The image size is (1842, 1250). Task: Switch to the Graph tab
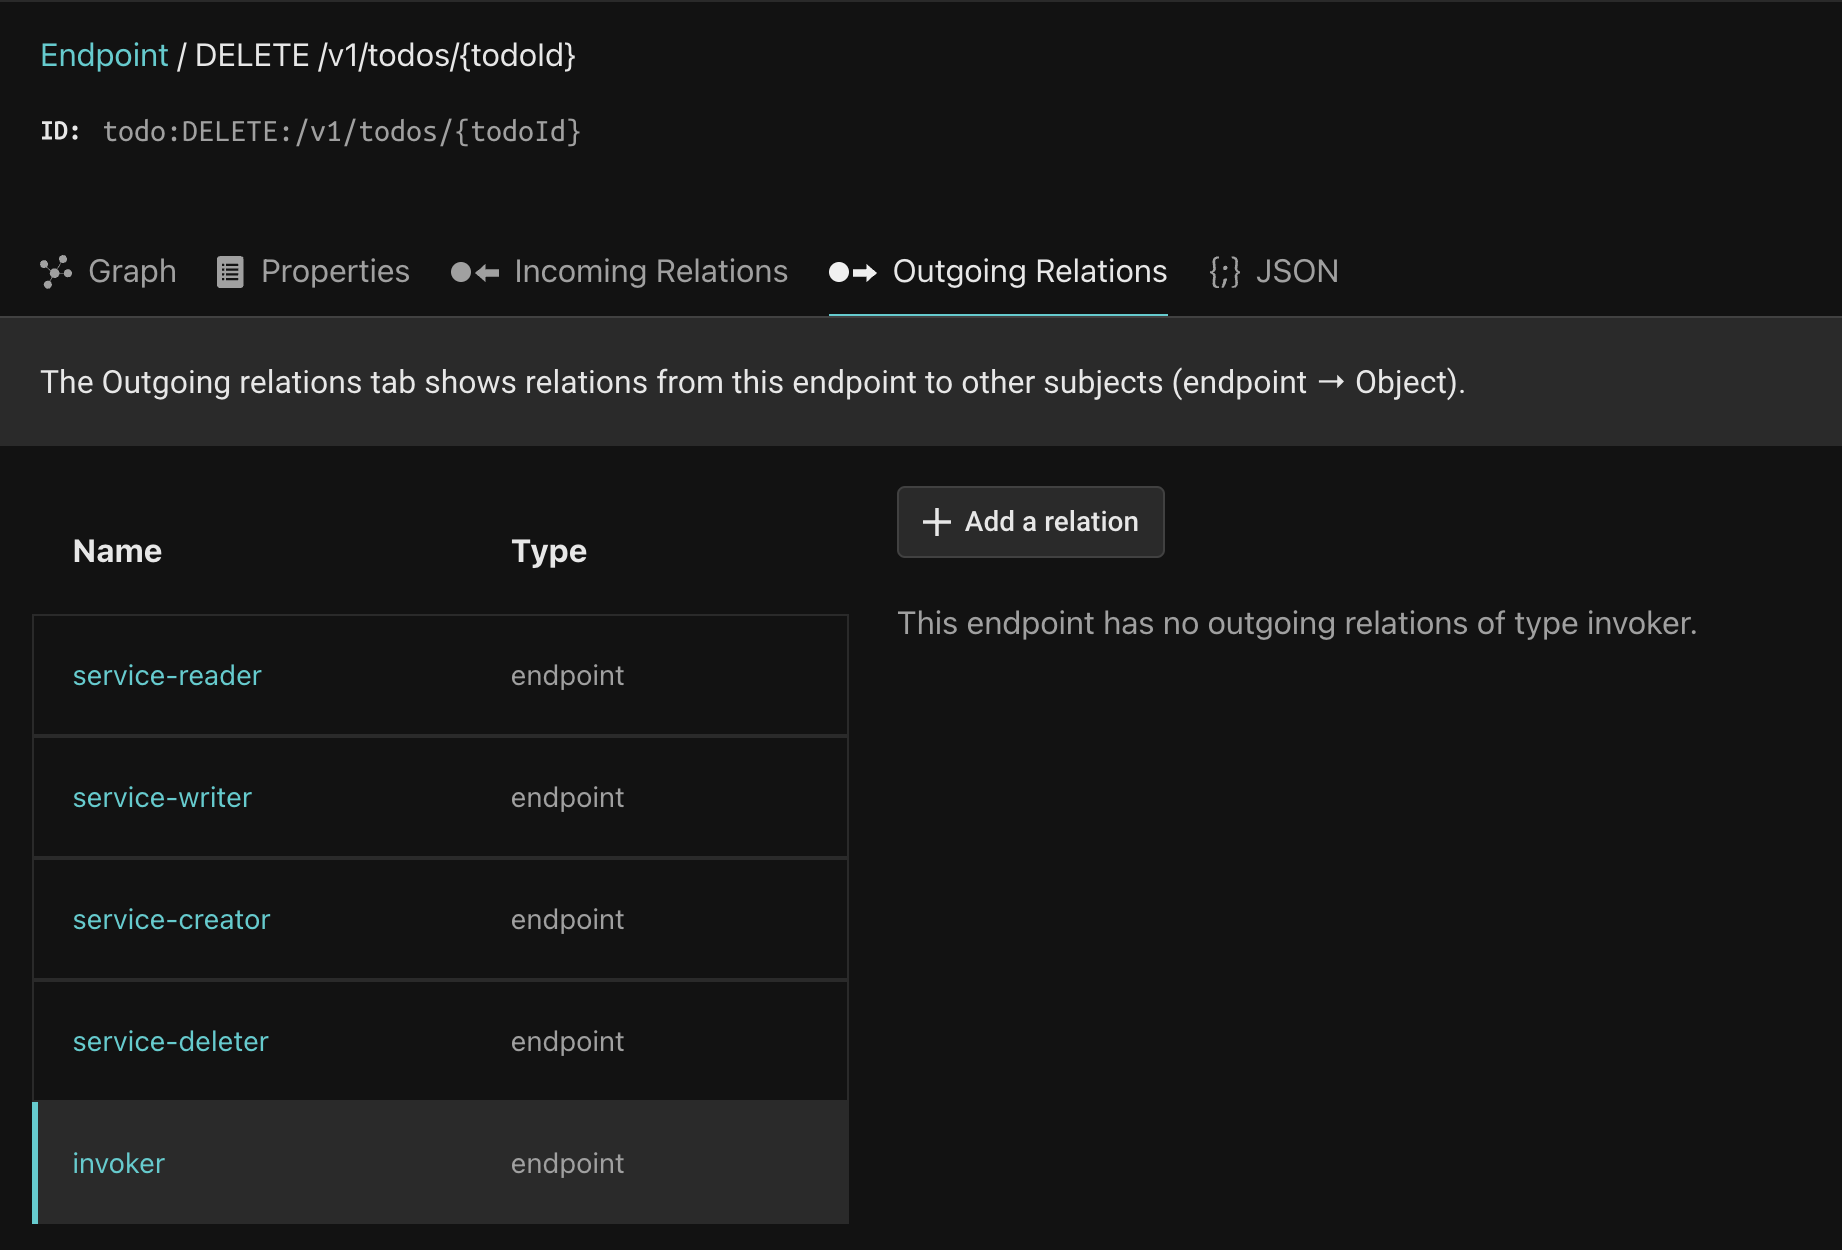coord(108,271)
